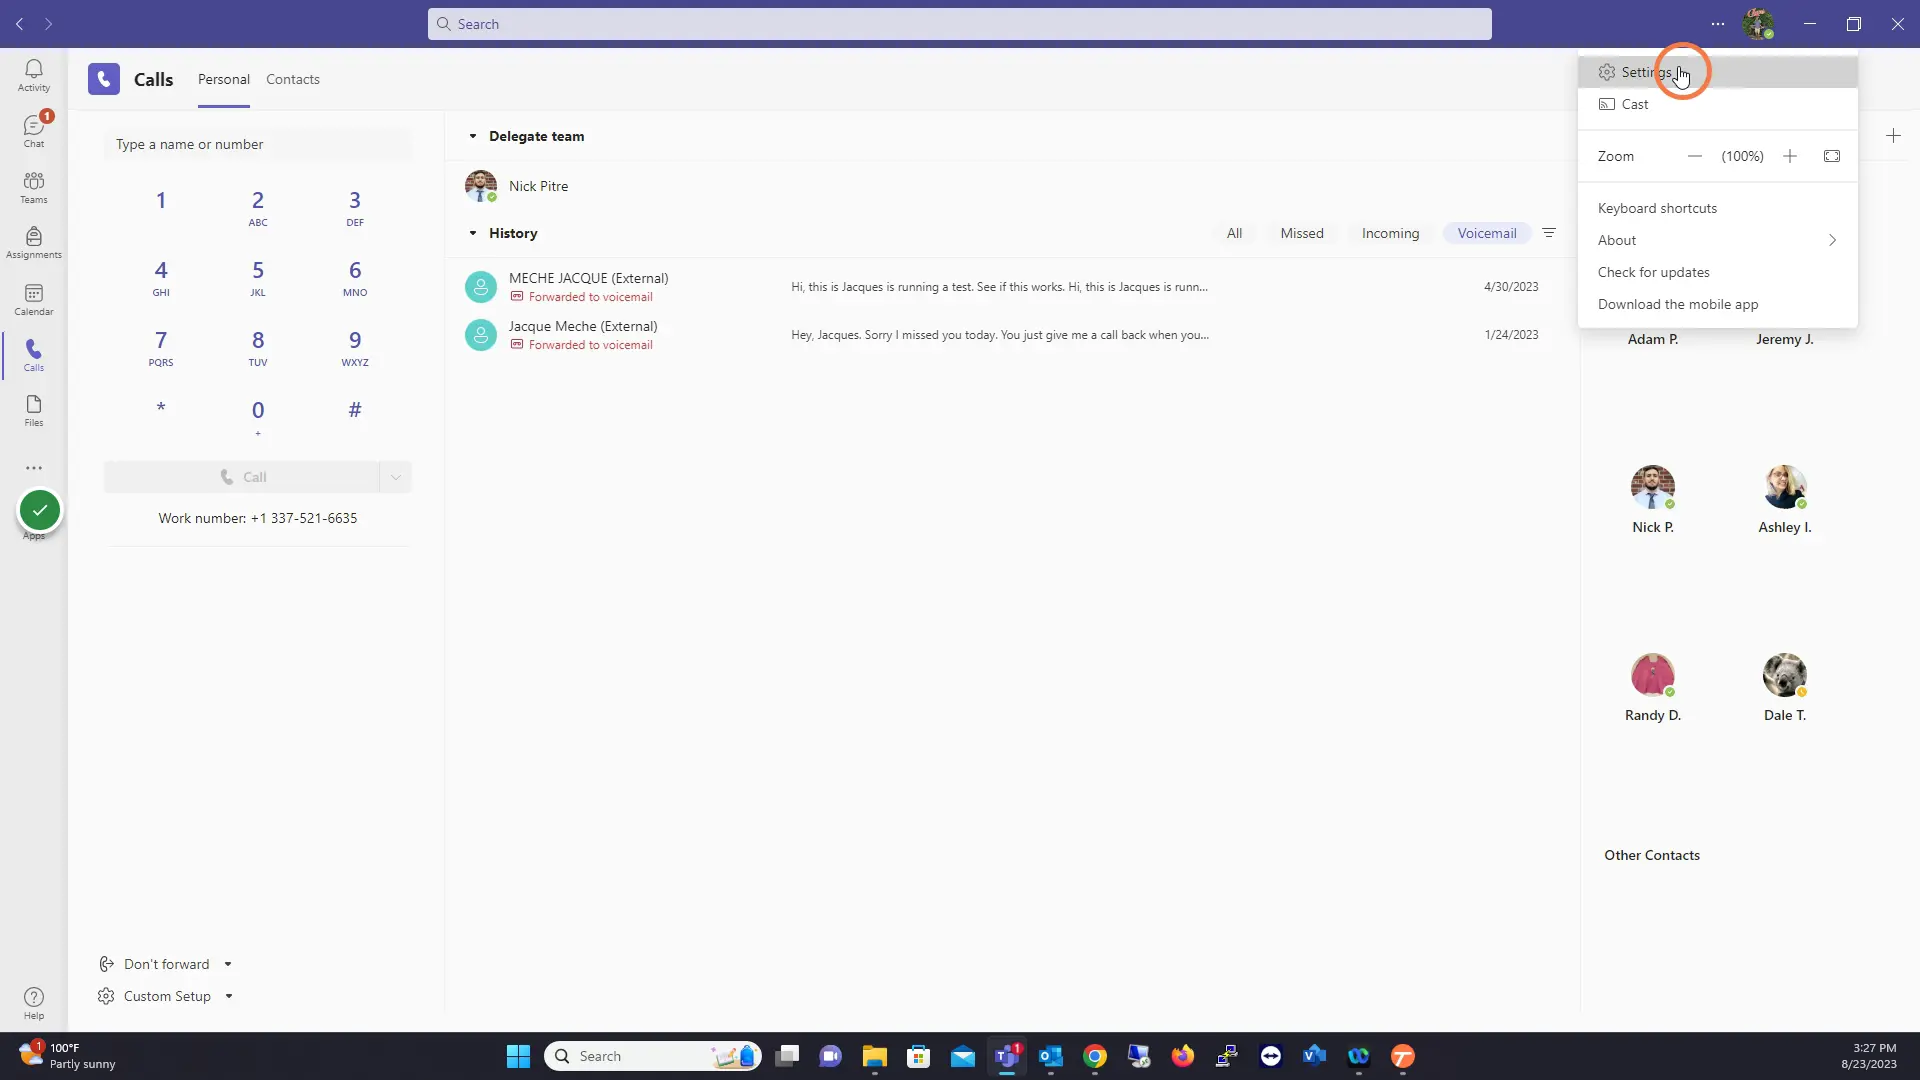Zoom out with the minus button
1920x1080 pixels.
pyautogui.click(x=1694, y=156)
